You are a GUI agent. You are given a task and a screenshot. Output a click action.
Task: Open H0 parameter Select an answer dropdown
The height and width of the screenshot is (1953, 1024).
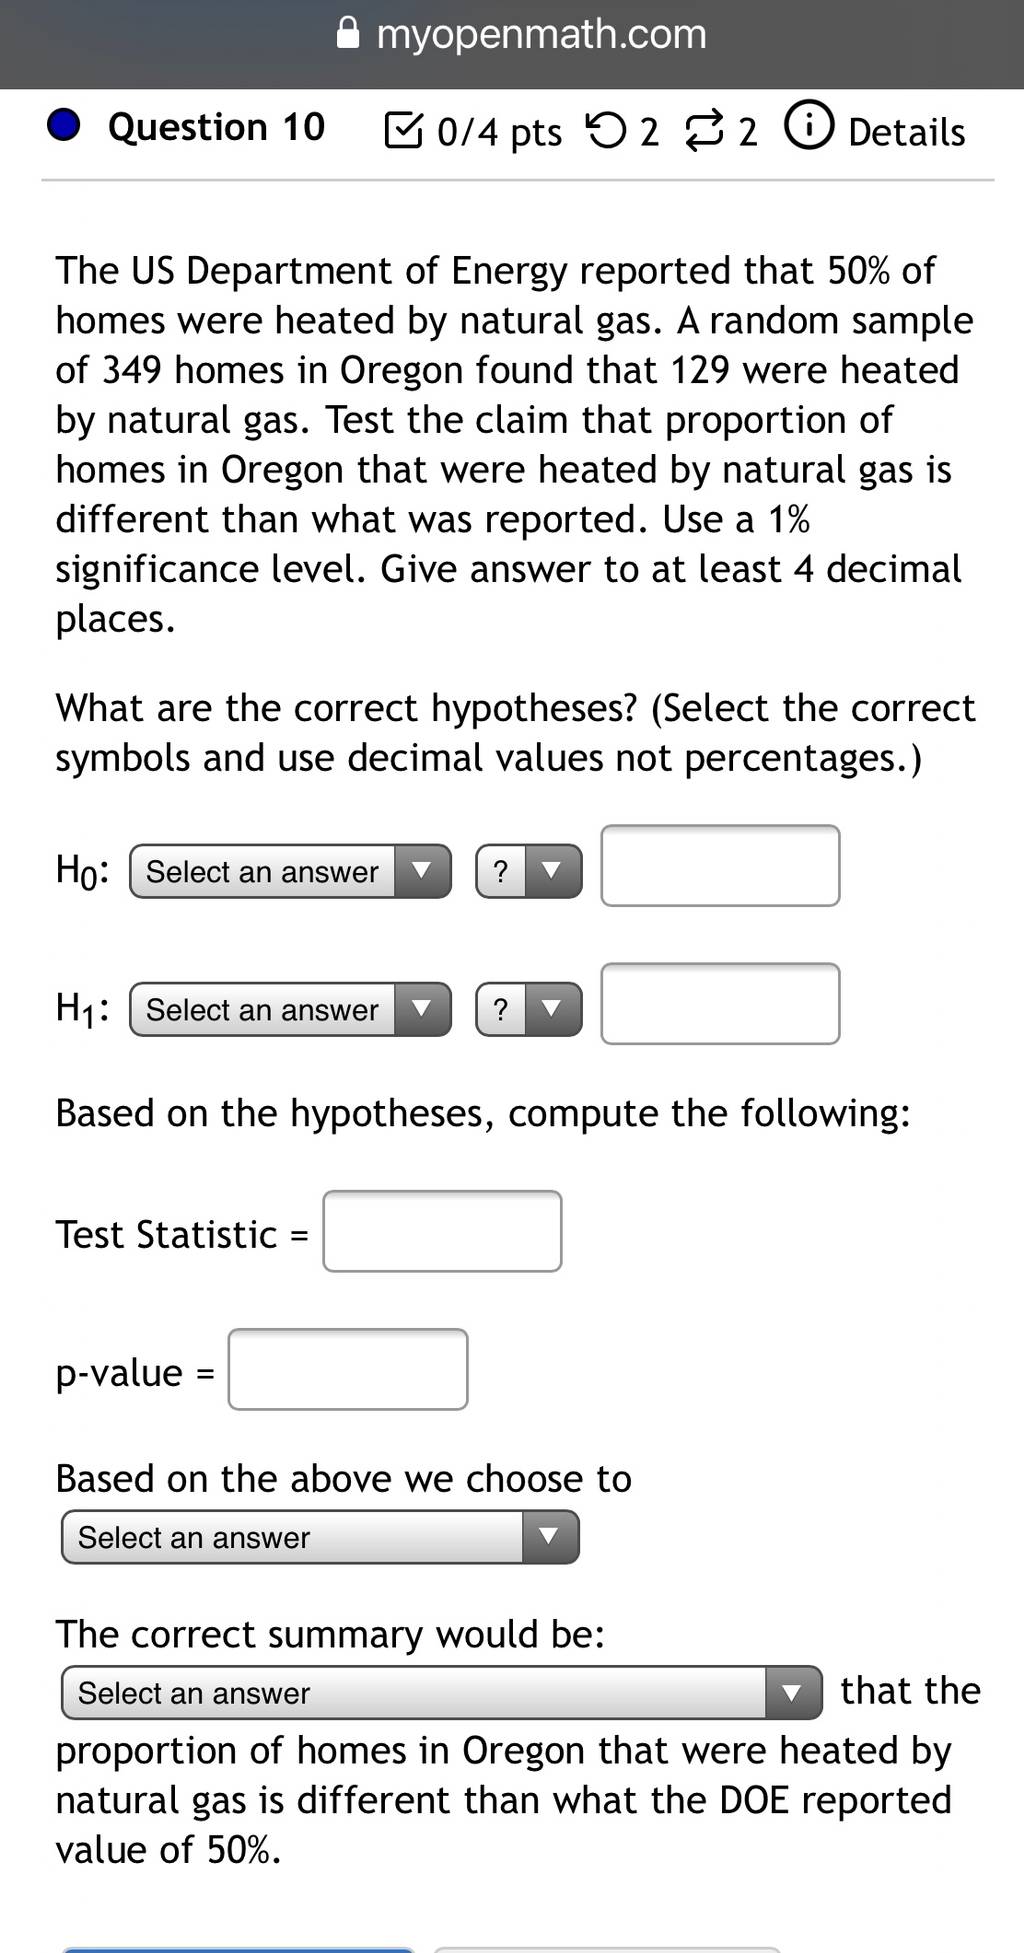tap(291, 871)
